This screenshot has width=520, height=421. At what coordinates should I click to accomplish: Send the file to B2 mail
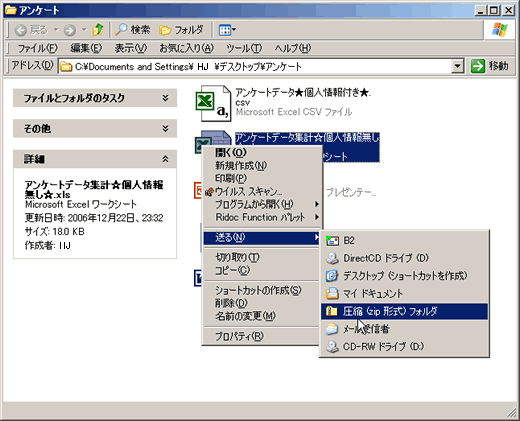point(404,240)
